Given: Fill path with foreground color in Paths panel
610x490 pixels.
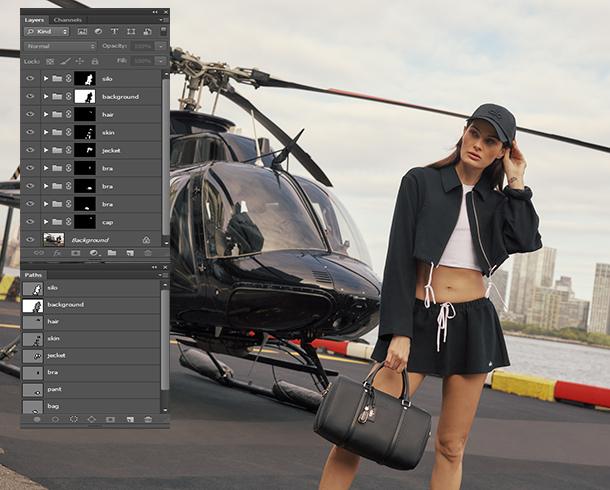Looking at the screenshot, I should (x=37, y=419).
